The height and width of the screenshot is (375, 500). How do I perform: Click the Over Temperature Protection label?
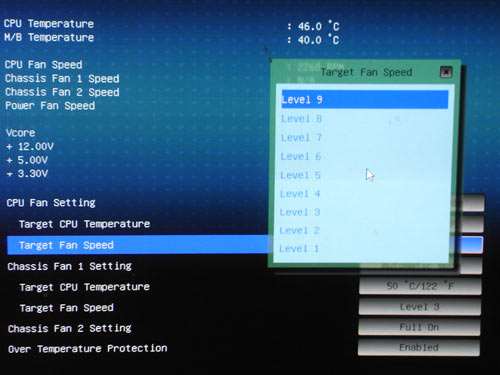click(88, 349)
